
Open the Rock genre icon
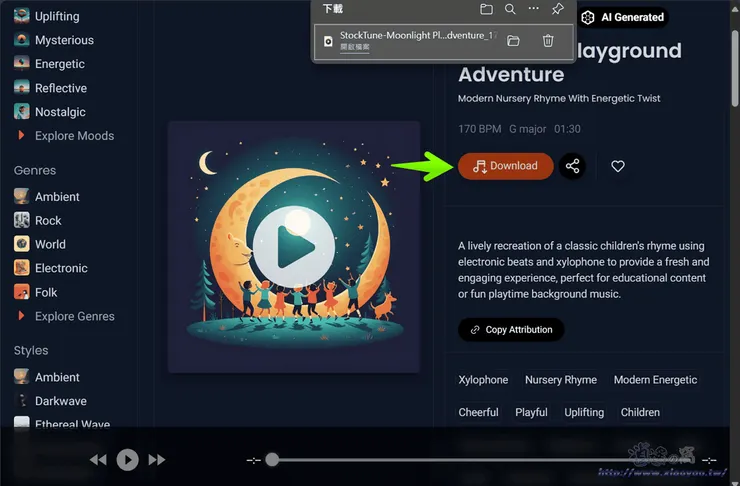[22, 220]
